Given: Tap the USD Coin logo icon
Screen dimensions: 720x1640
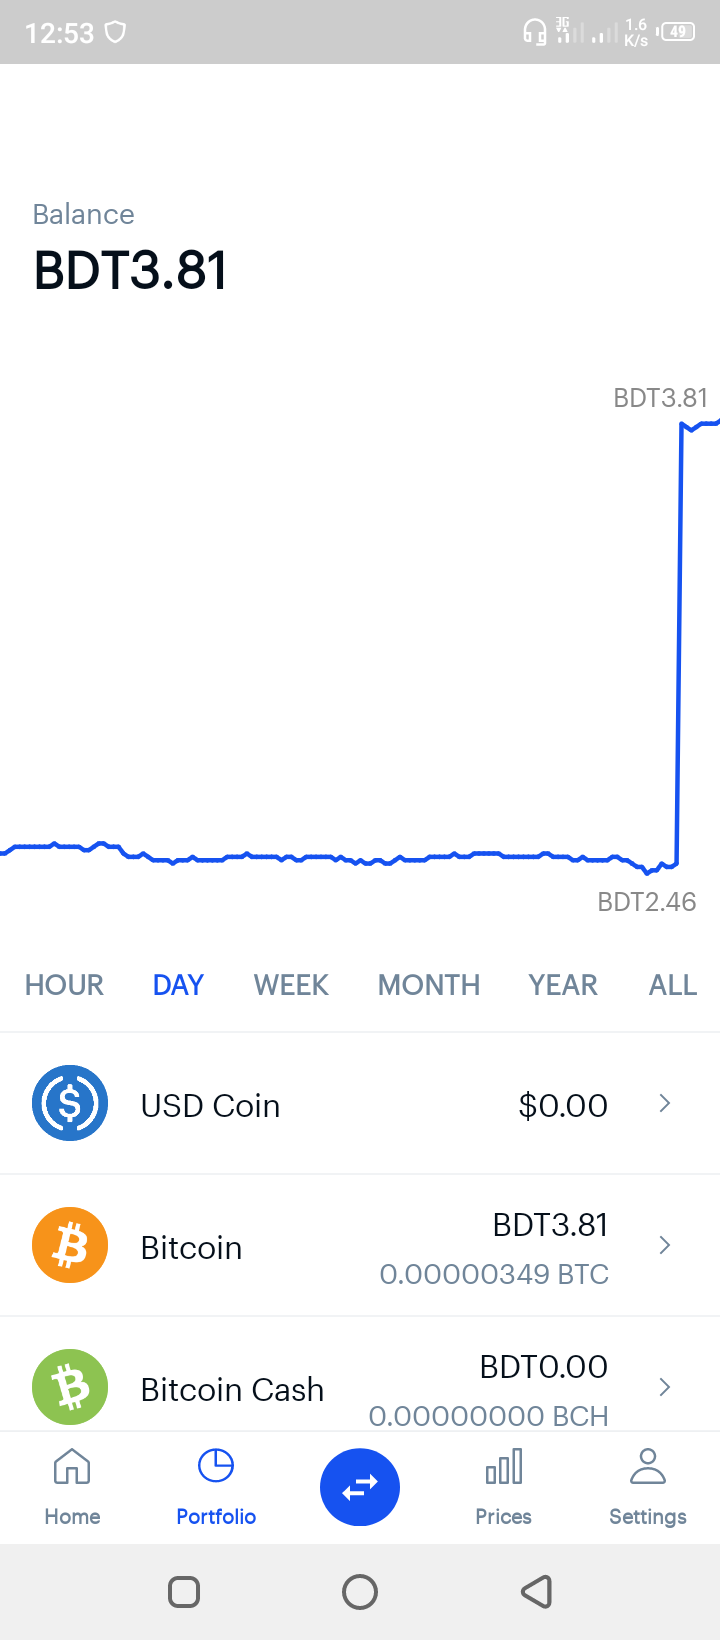Looking at the screenshot, I should (70, 1103).
